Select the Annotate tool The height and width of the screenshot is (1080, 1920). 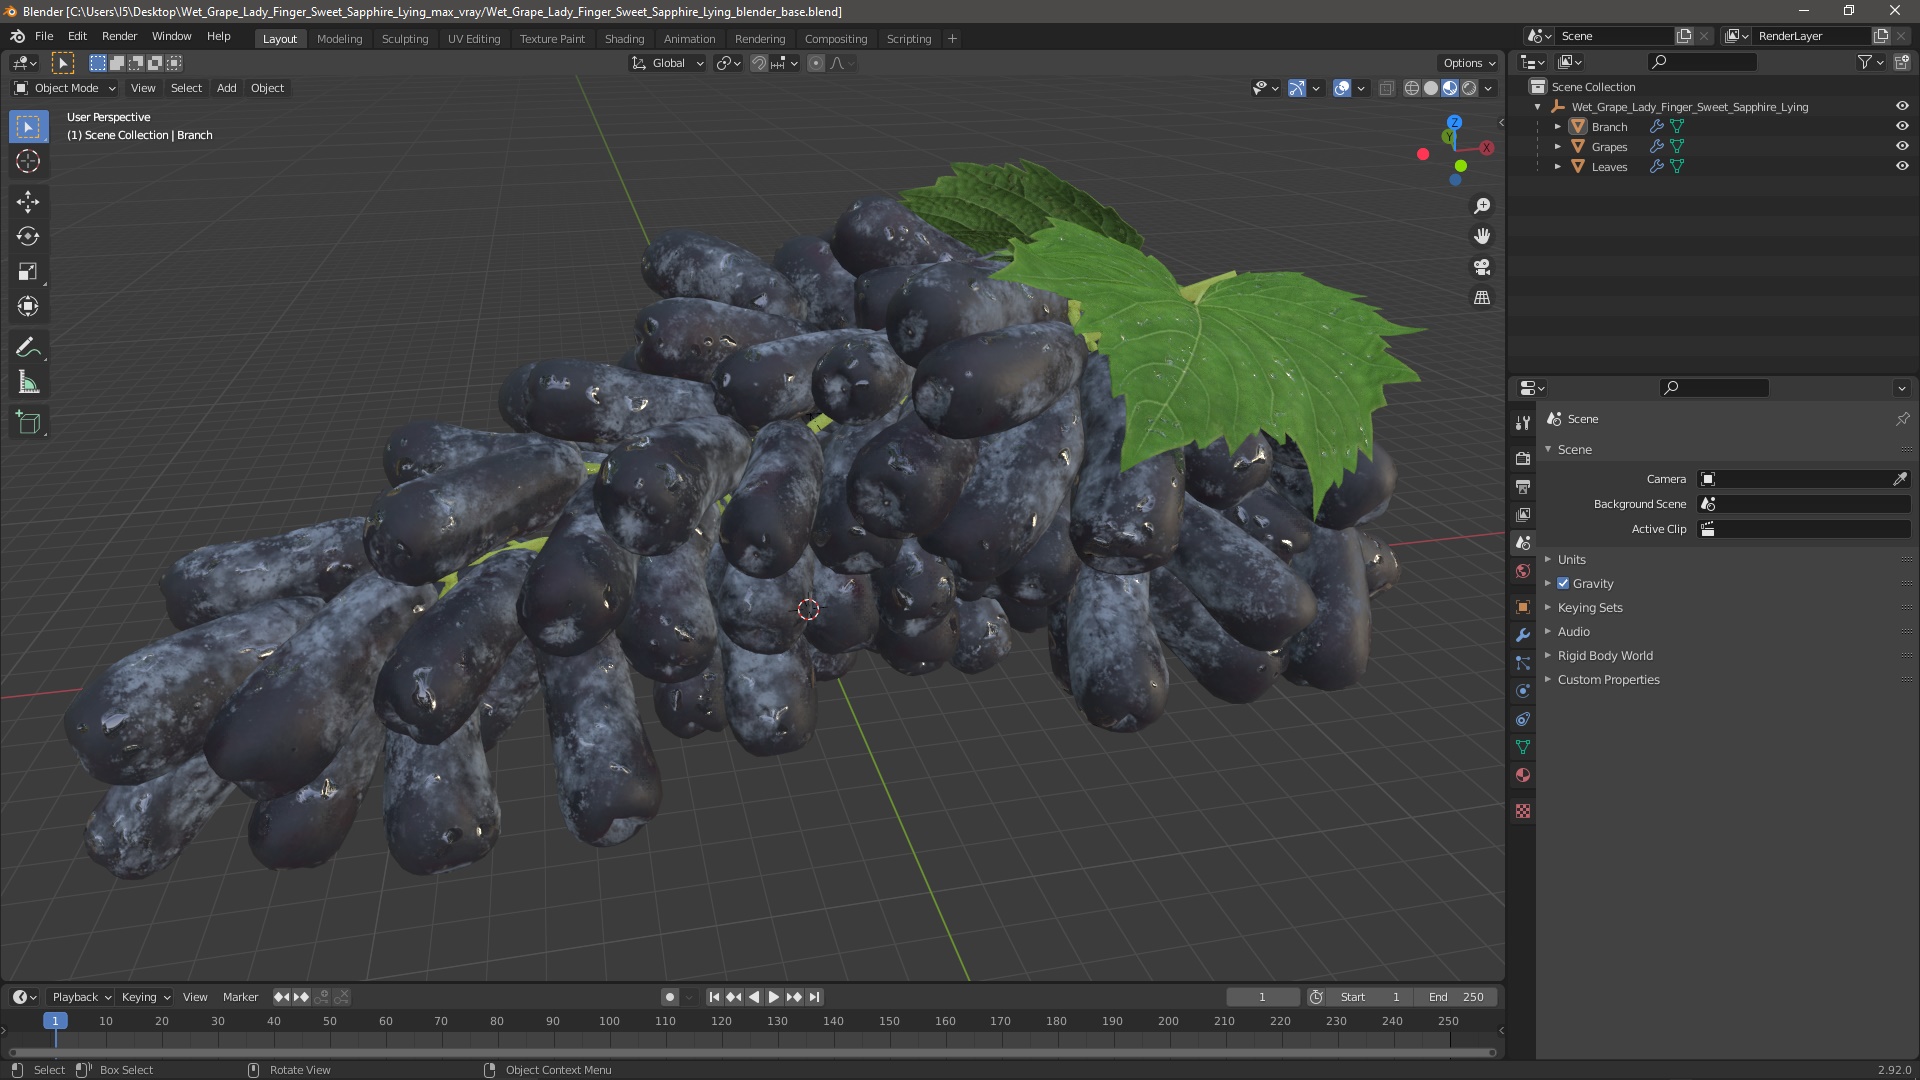pos(28,348)
